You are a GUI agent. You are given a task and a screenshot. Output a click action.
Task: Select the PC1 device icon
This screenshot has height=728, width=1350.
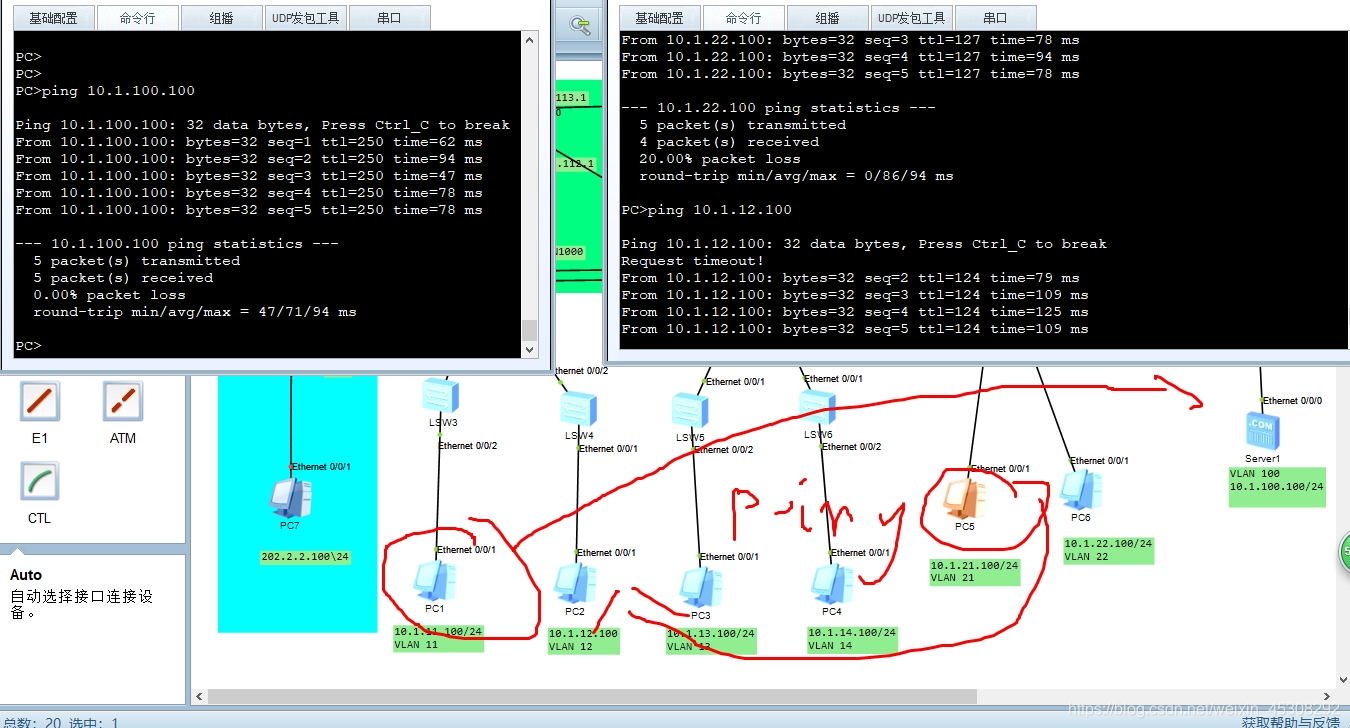click(434, 581)
